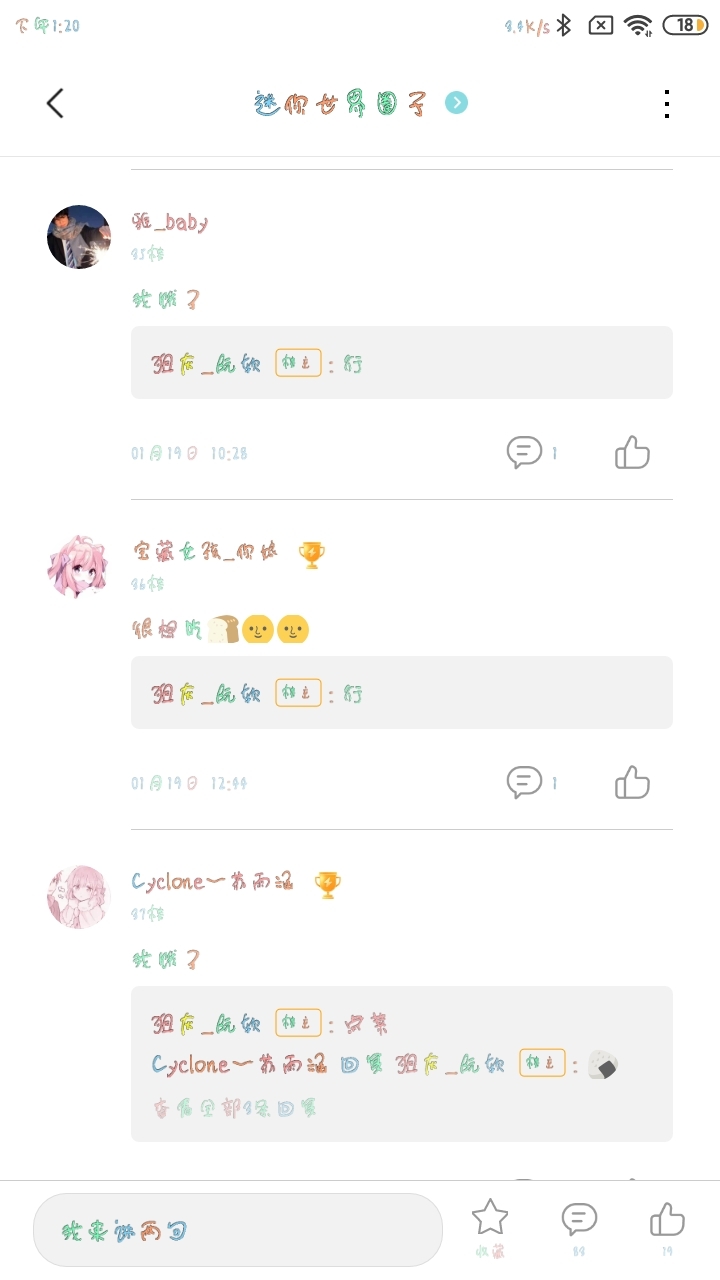Like the comment by 'baby' user

coord(632,453)
